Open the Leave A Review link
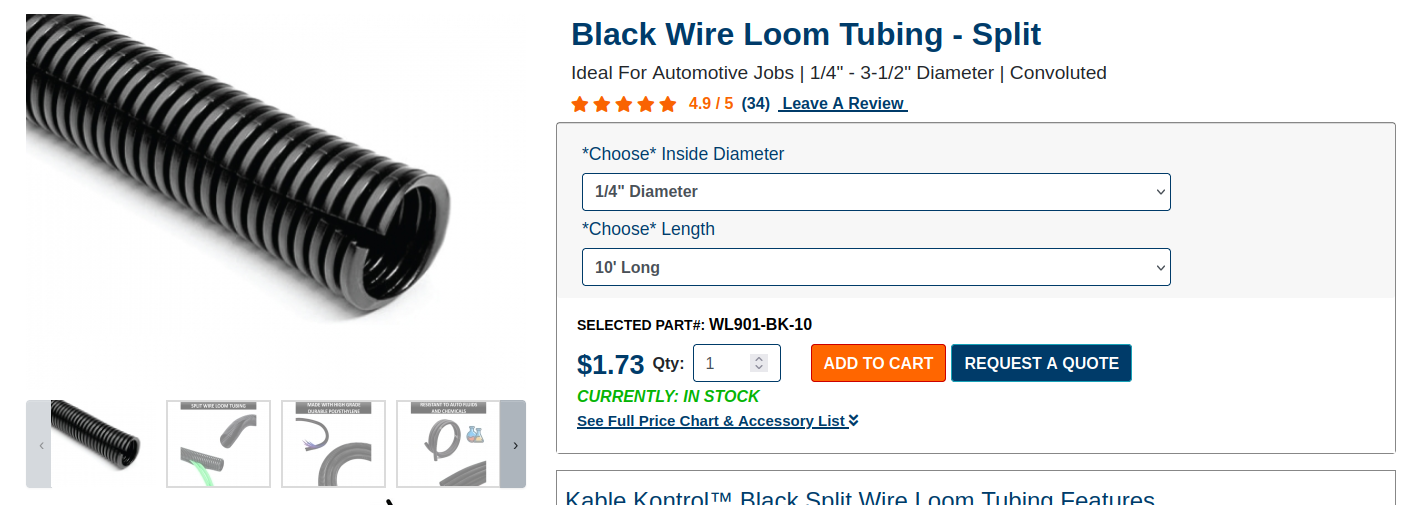1424x505 pixels. coord(843,104)
